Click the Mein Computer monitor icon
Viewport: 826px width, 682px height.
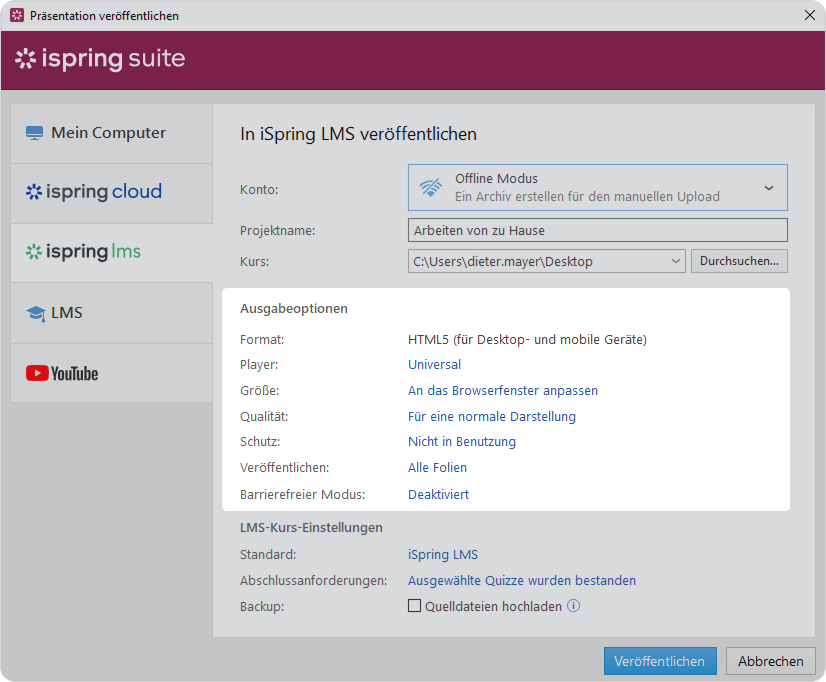[35, 133]
